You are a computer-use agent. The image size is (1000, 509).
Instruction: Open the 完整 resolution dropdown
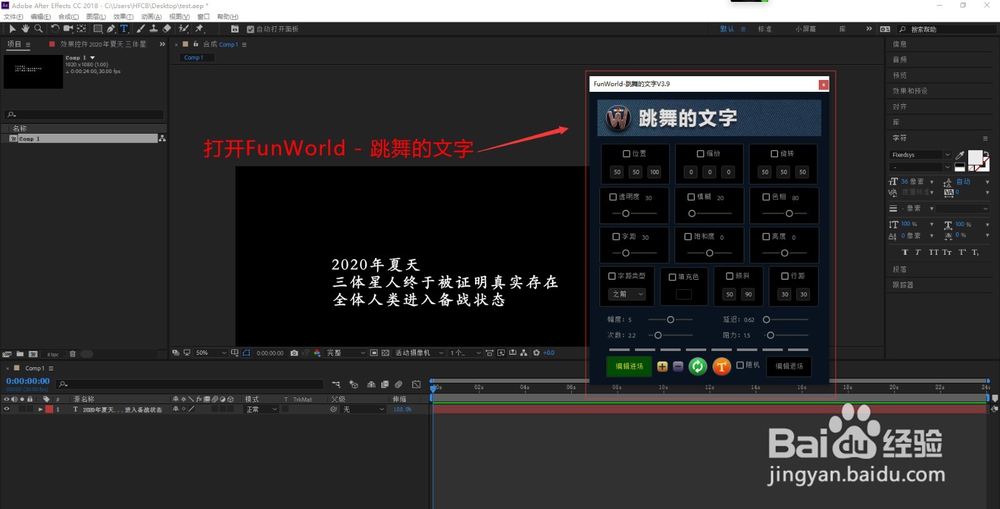[346, 353]
